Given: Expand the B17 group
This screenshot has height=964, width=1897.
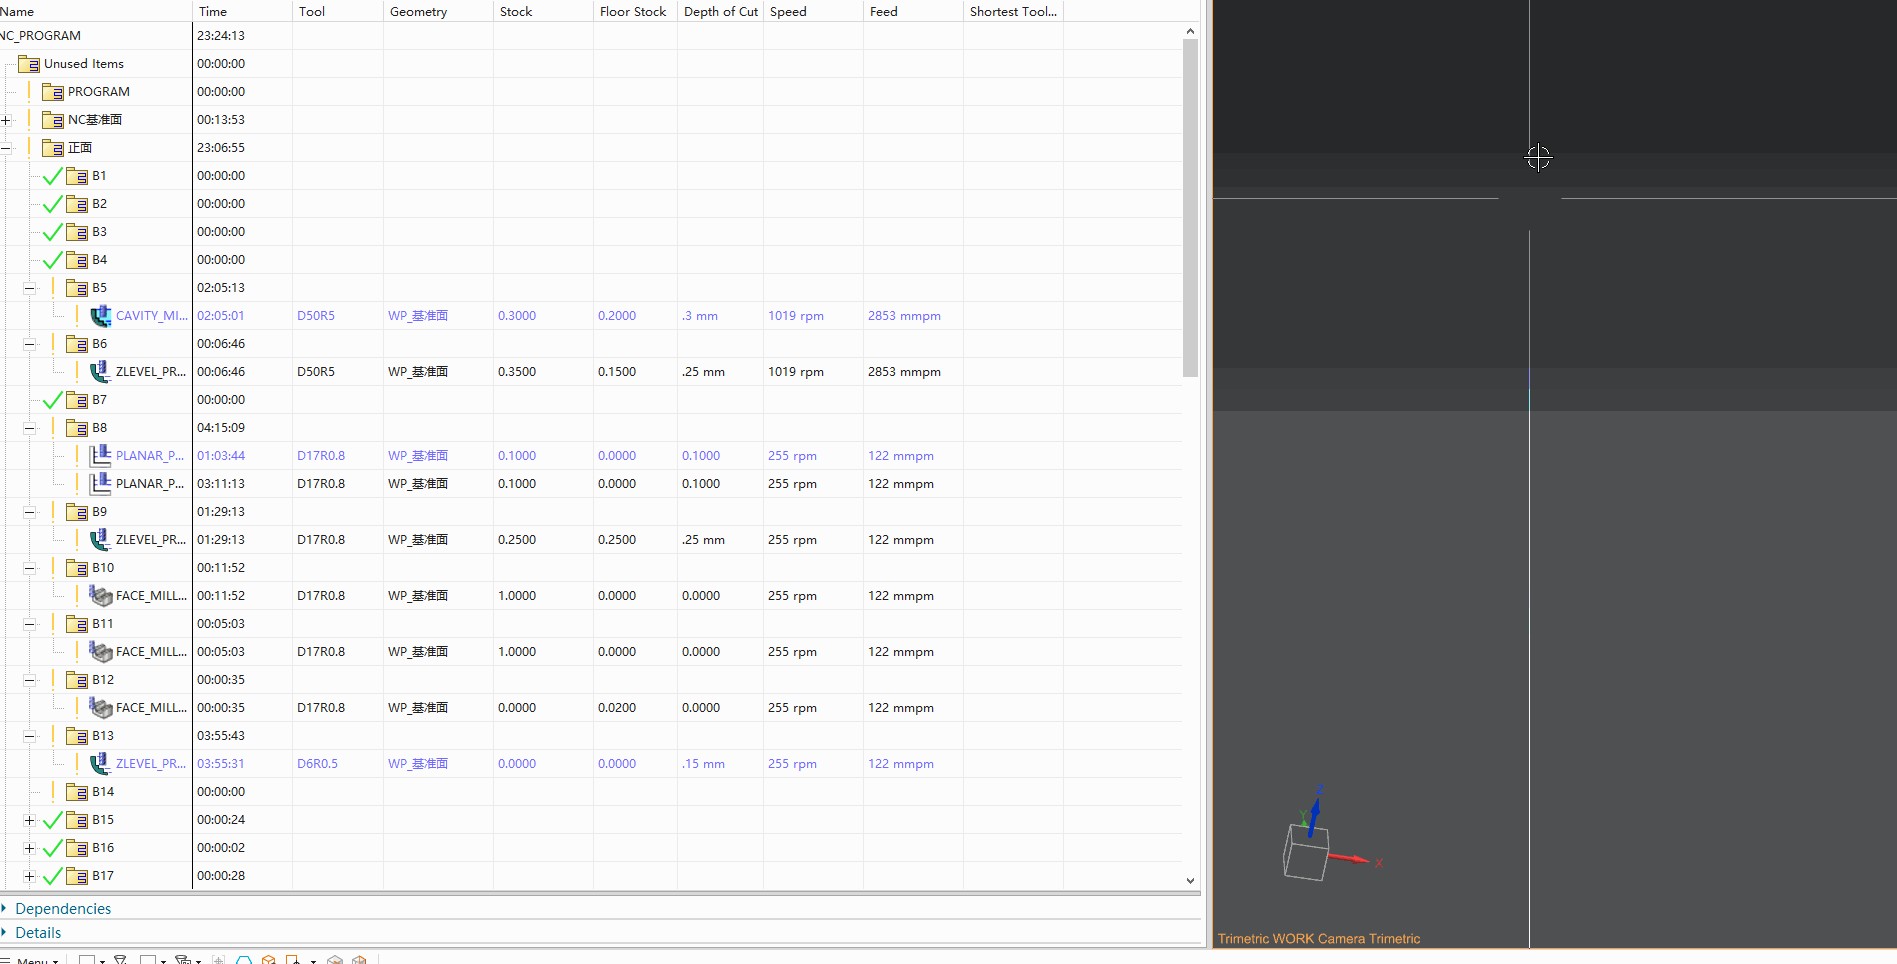Looking at the screenshot, I should [x=29, y=876].
